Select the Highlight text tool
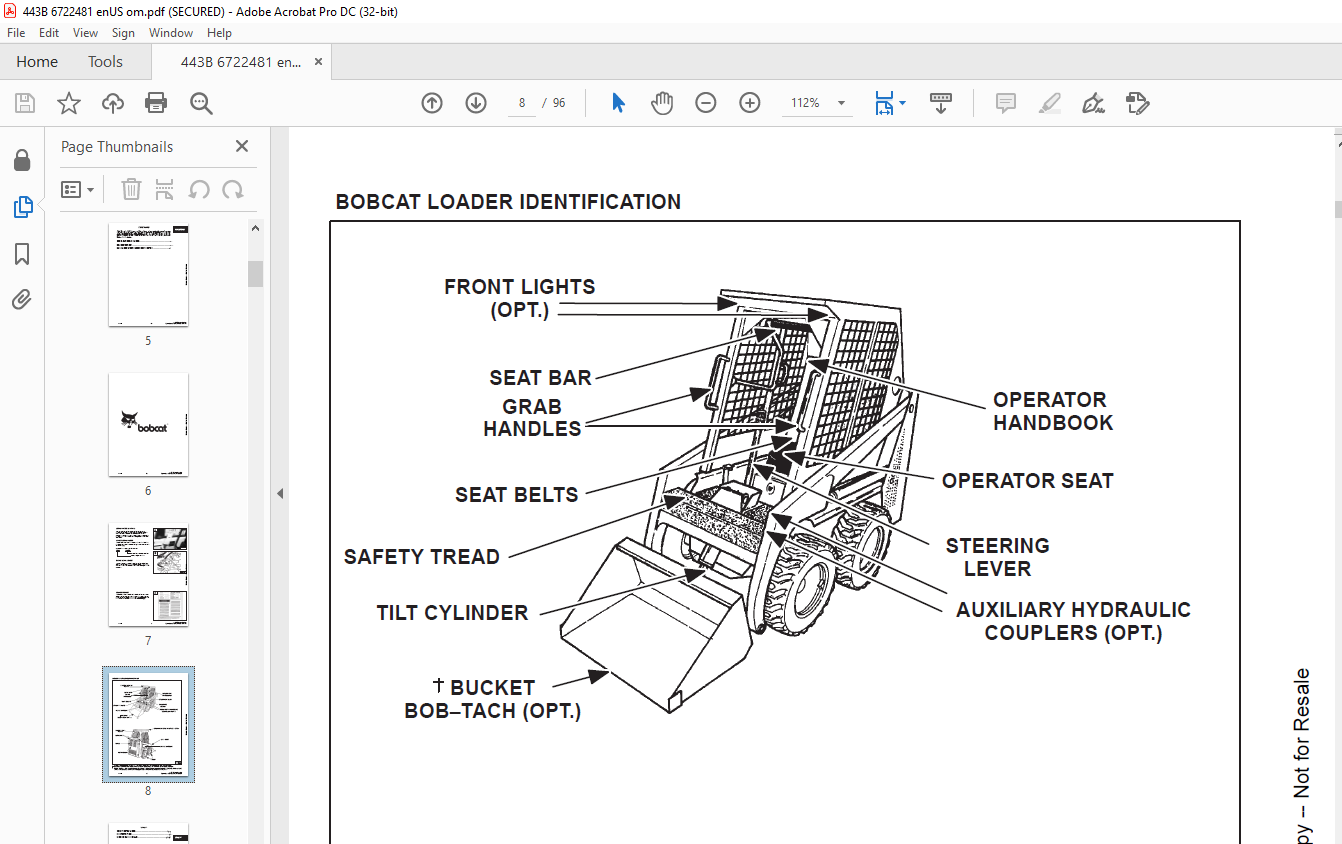 1050,103
